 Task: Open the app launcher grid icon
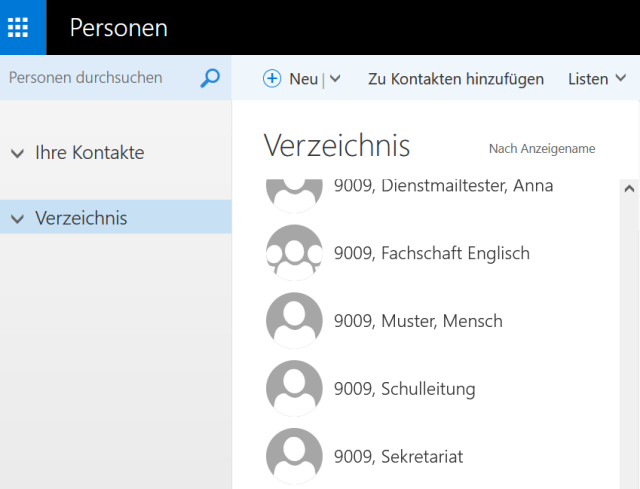coord(23,27)
